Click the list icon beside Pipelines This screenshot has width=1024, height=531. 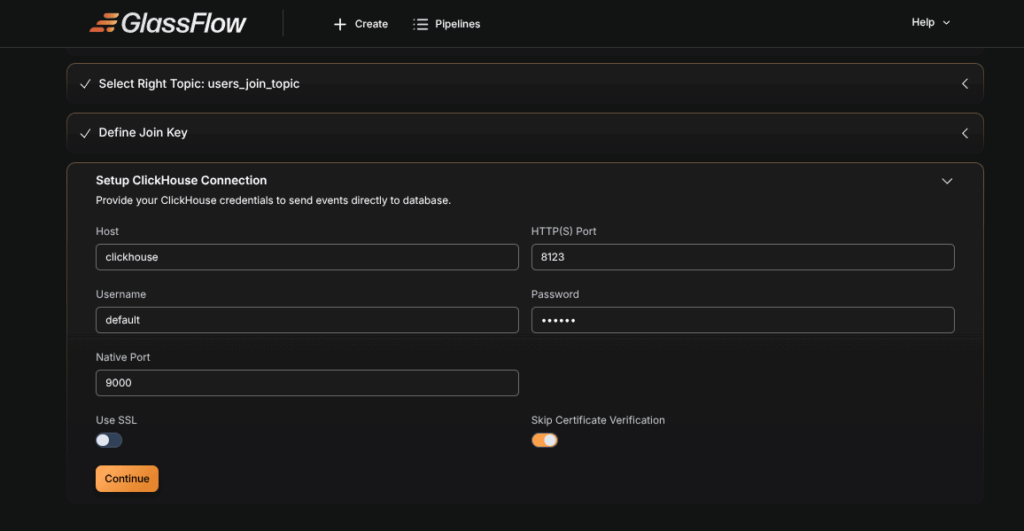click(421, 24)
